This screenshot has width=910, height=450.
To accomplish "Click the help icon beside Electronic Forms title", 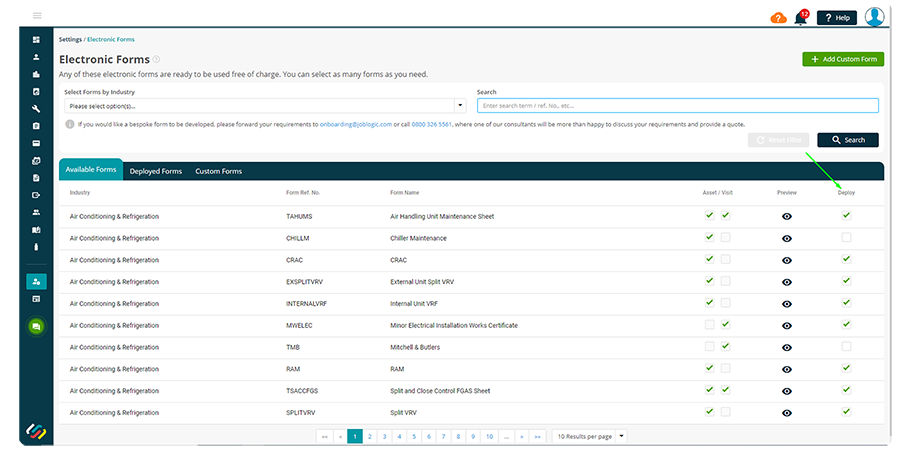I will [x=157, y=59].
